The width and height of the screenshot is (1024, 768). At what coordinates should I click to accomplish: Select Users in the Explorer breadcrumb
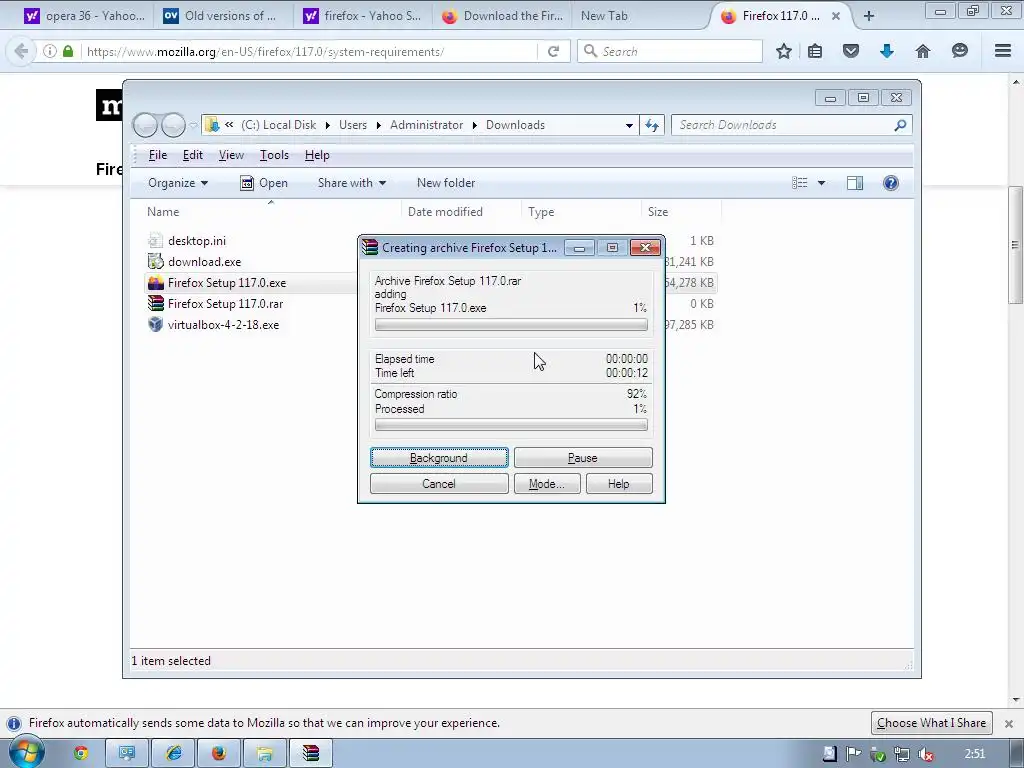pyautogui.click(x=353, y=125)
